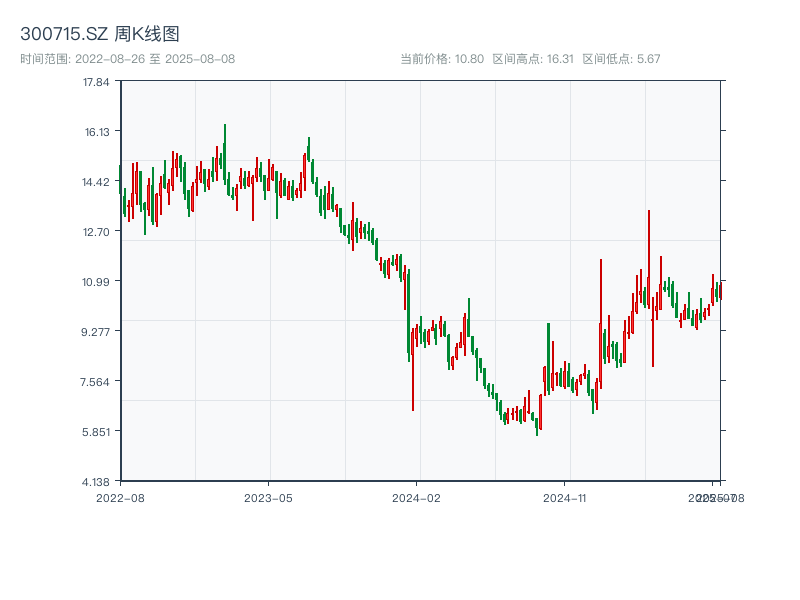Click the 10.99 price axis label
This screenshot has width=800, height=600.
[96, 282]
